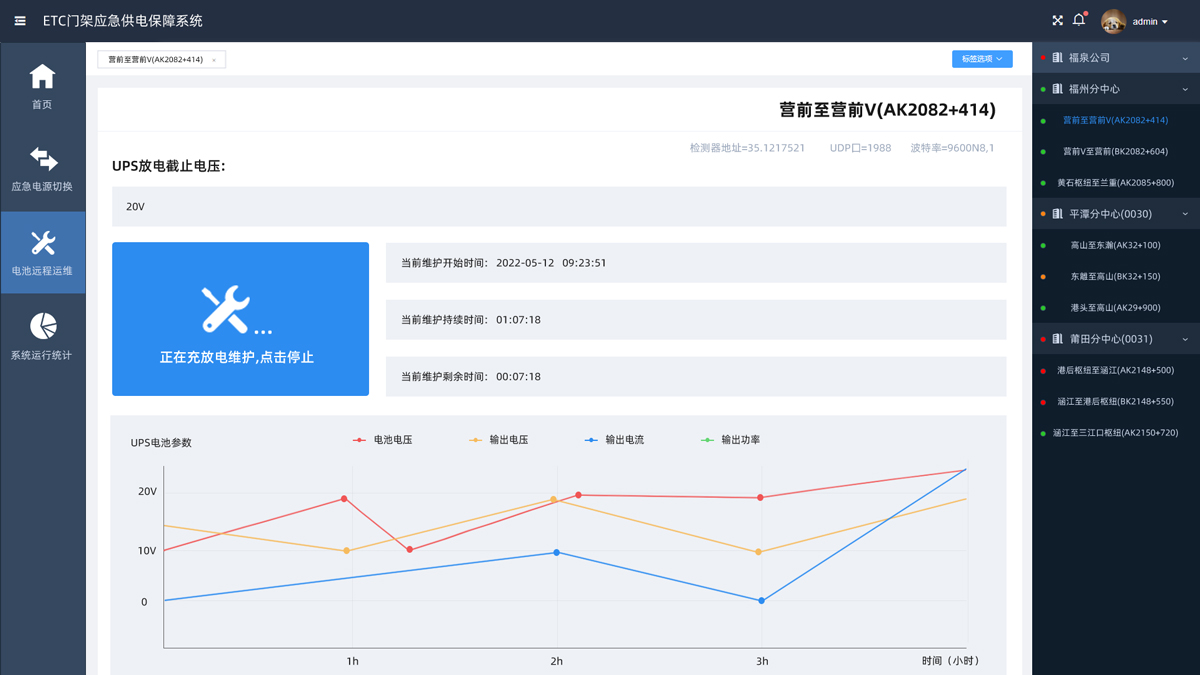Open the notification bell

tap(1079, 21)
